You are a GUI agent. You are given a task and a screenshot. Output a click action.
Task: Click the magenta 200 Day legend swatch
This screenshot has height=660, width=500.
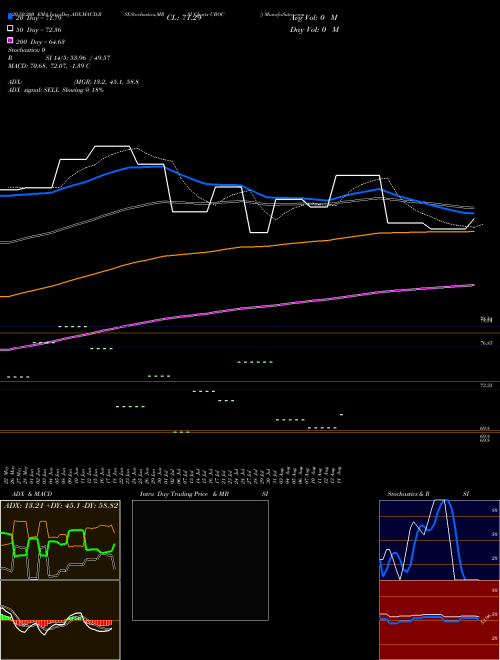11,40
